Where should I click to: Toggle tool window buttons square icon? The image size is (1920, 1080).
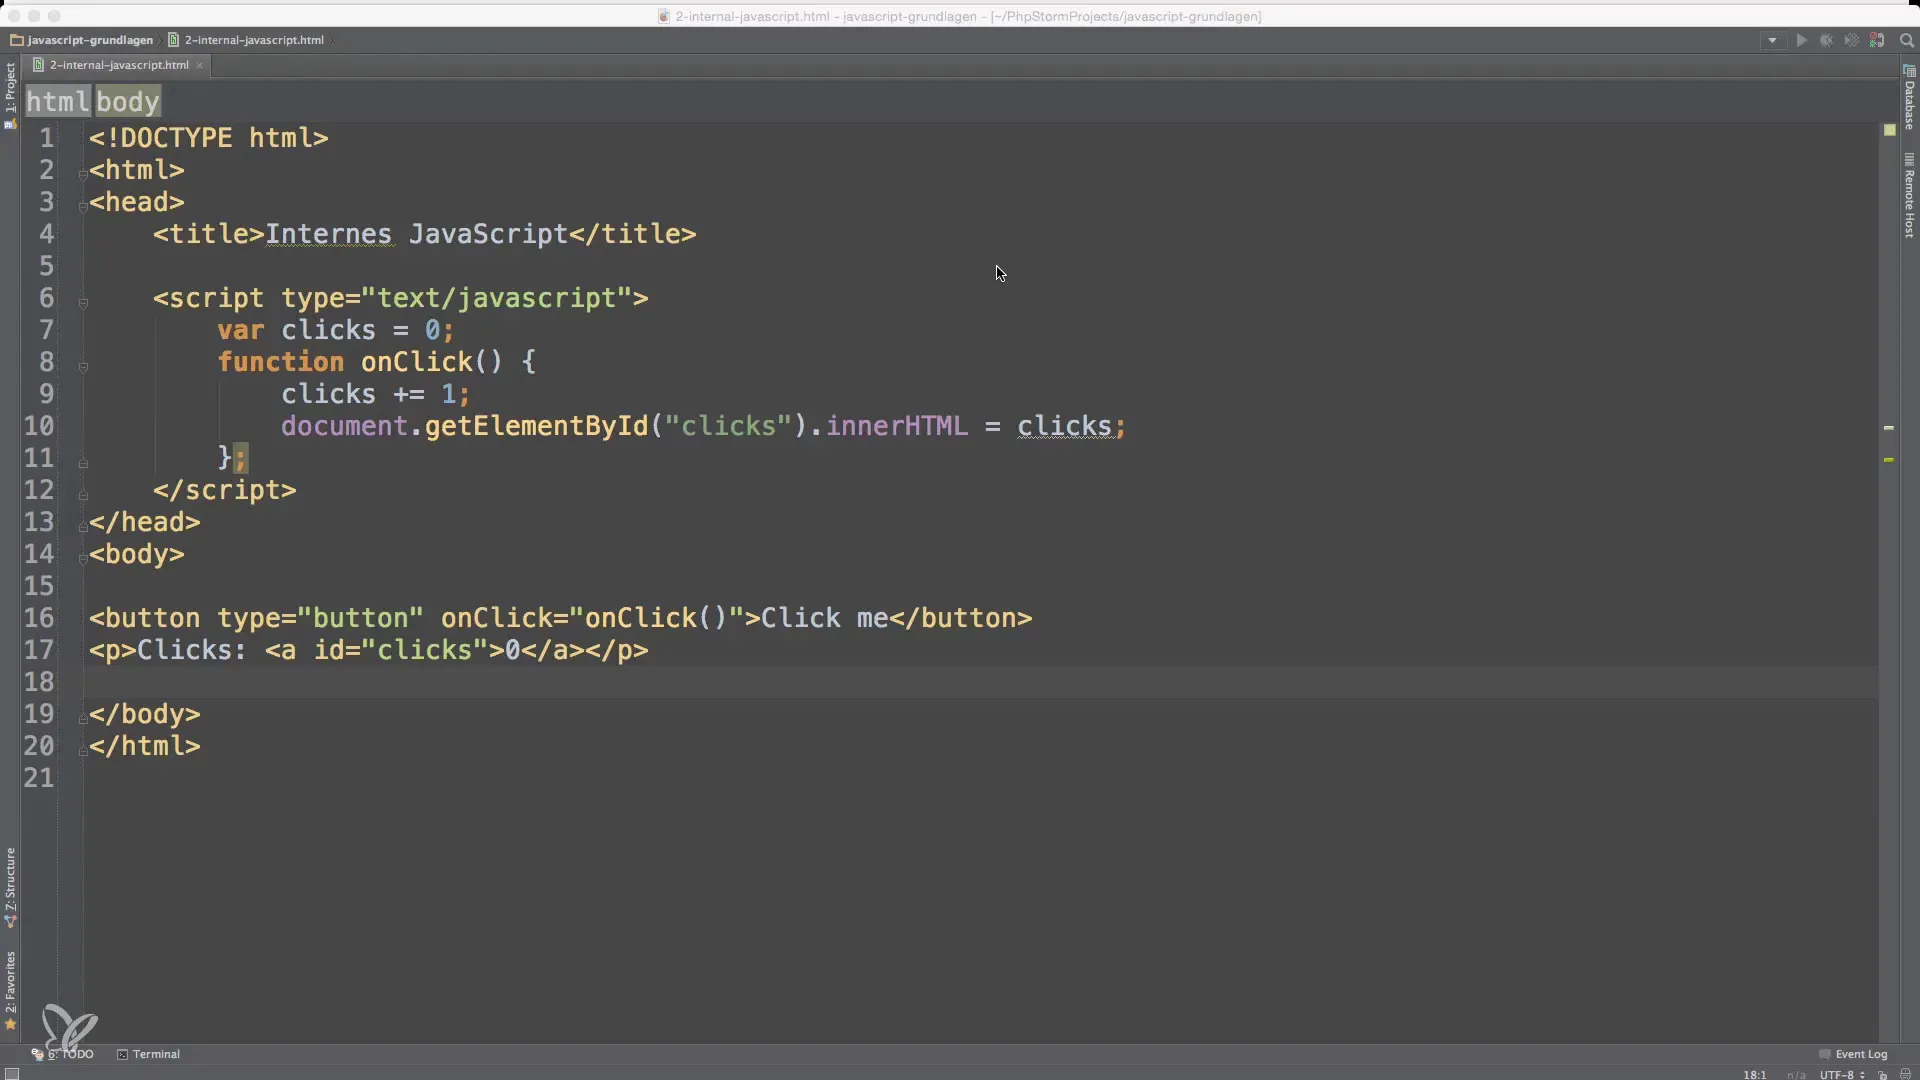[12, 1074]
